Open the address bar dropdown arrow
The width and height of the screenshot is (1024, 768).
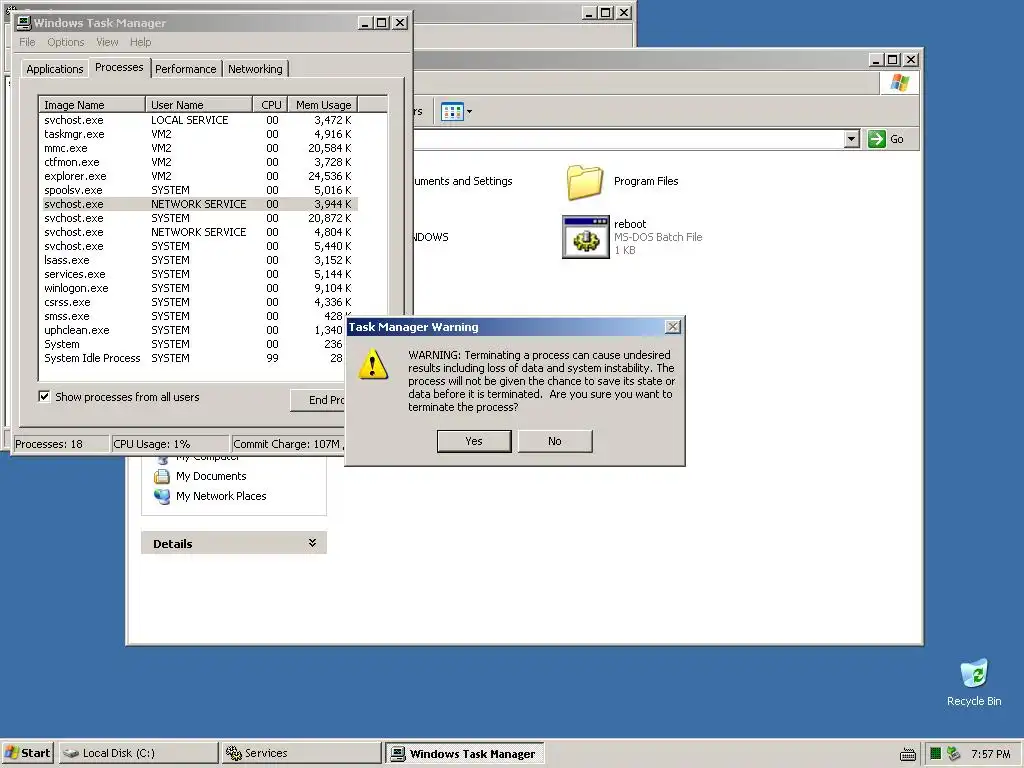tap(851, 139)
